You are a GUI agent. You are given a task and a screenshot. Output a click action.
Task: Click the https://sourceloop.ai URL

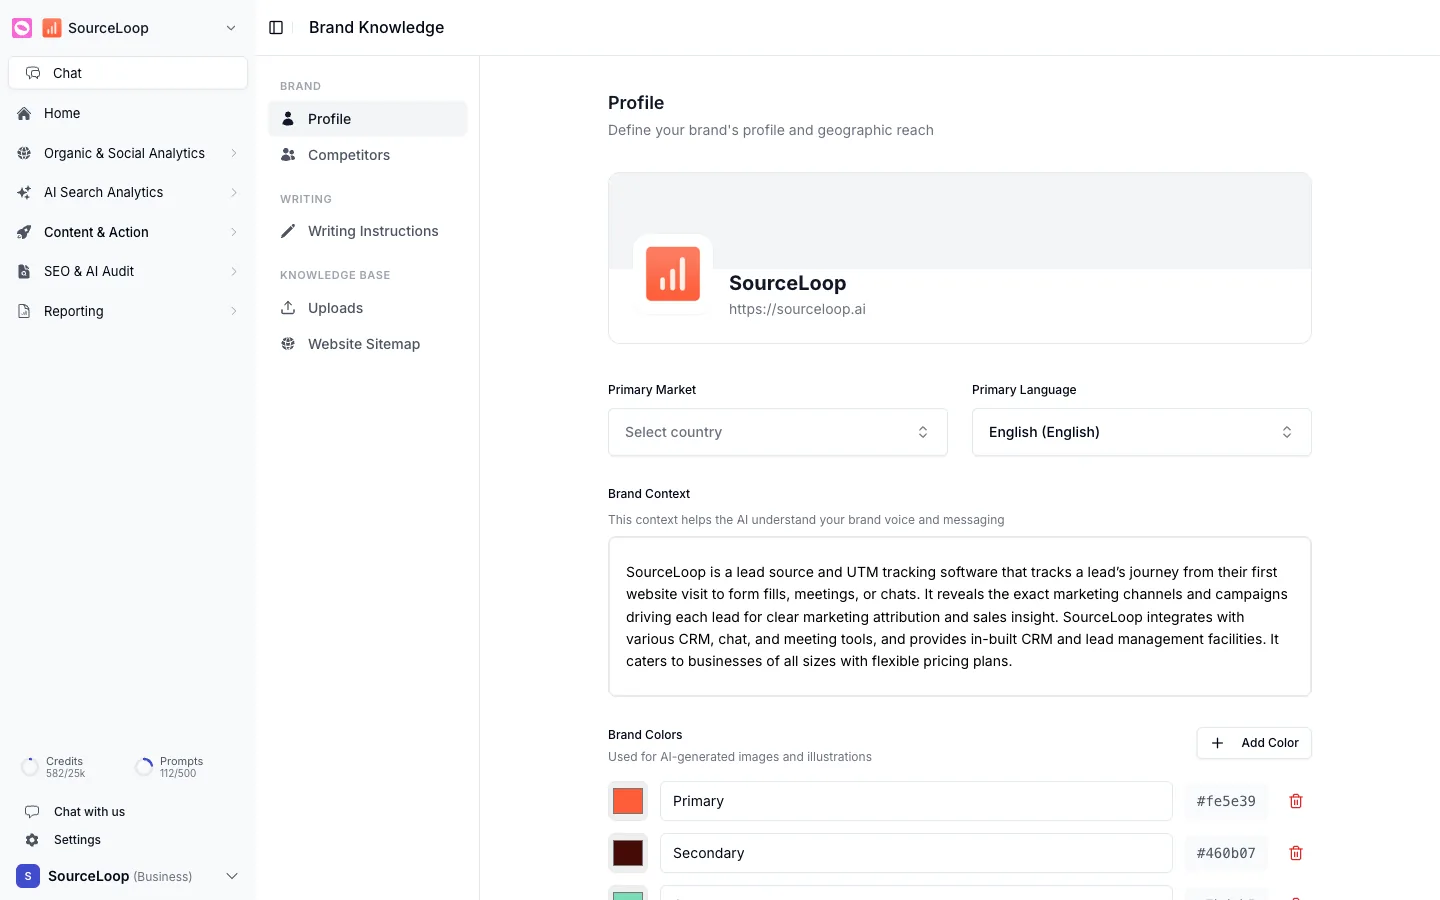point(797,309)
